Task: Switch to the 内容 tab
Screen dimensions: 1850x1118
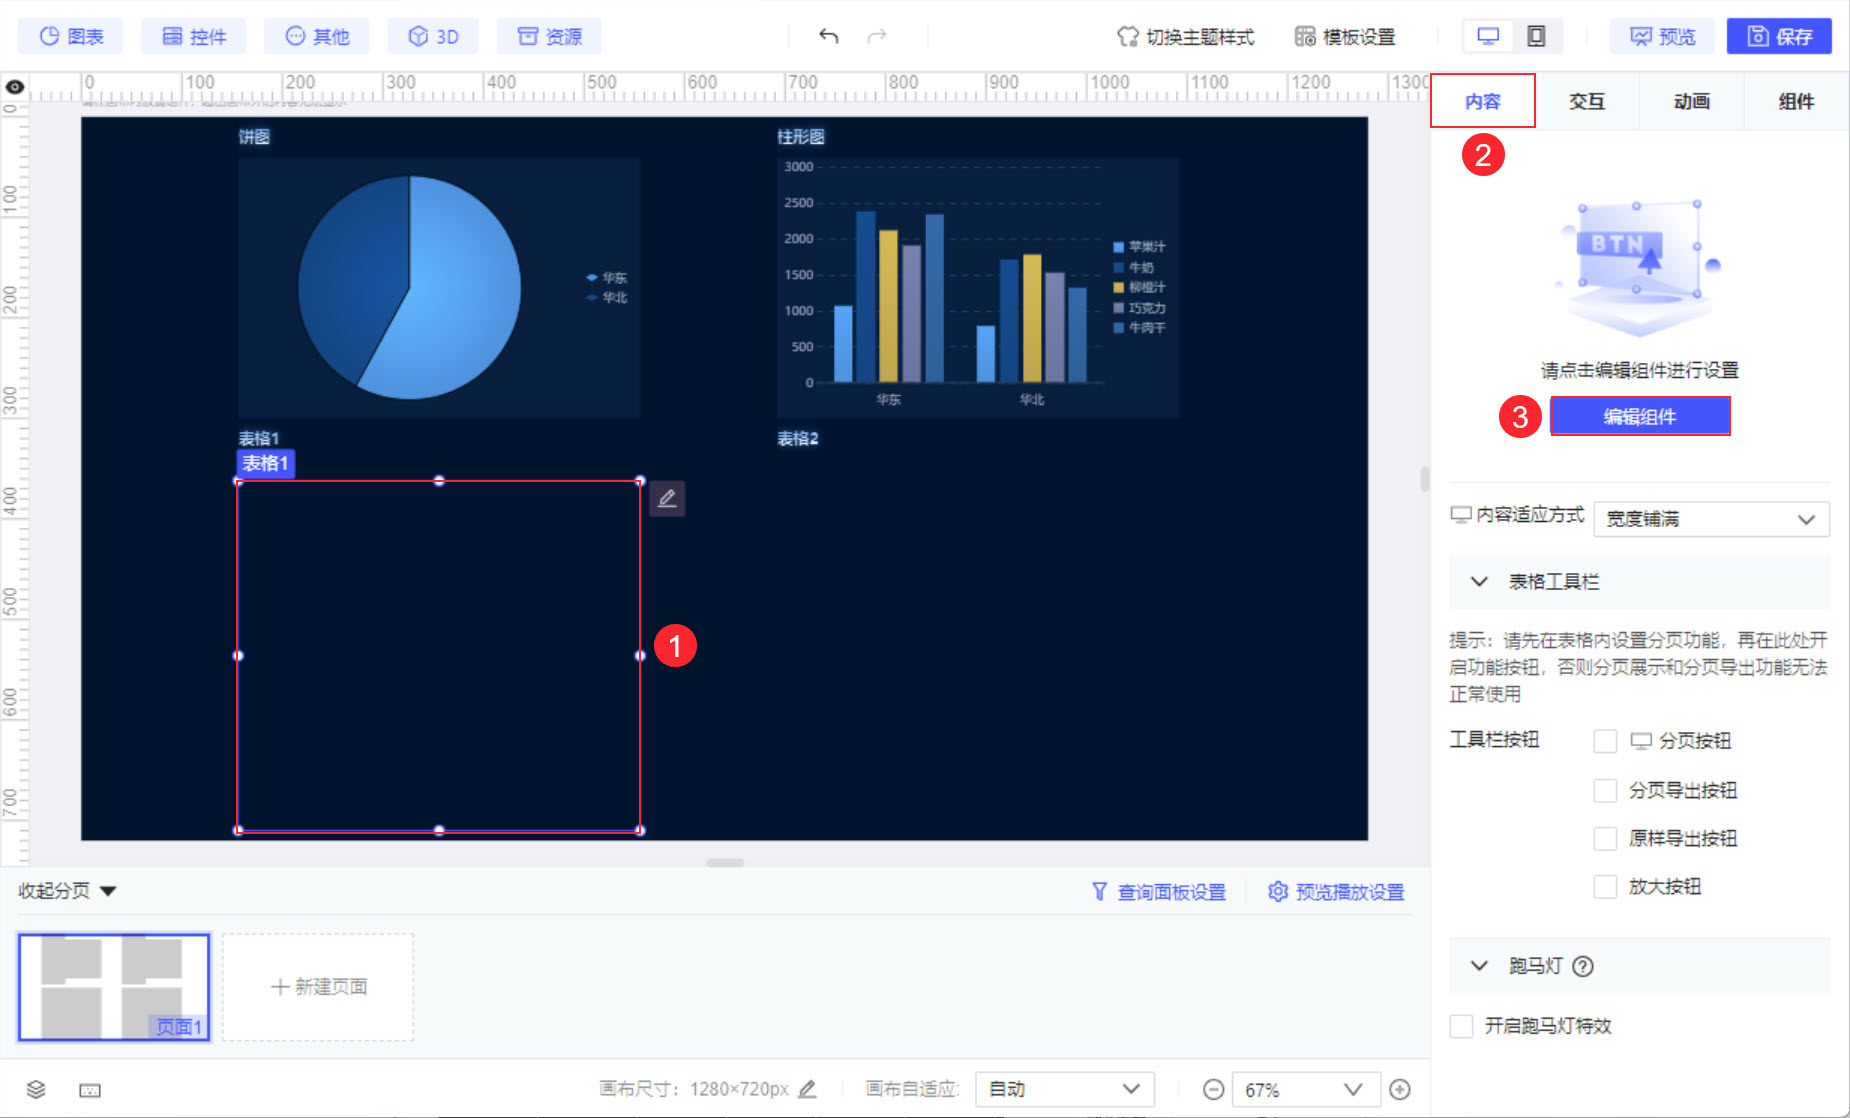Action: click(x=1483, y=101)
